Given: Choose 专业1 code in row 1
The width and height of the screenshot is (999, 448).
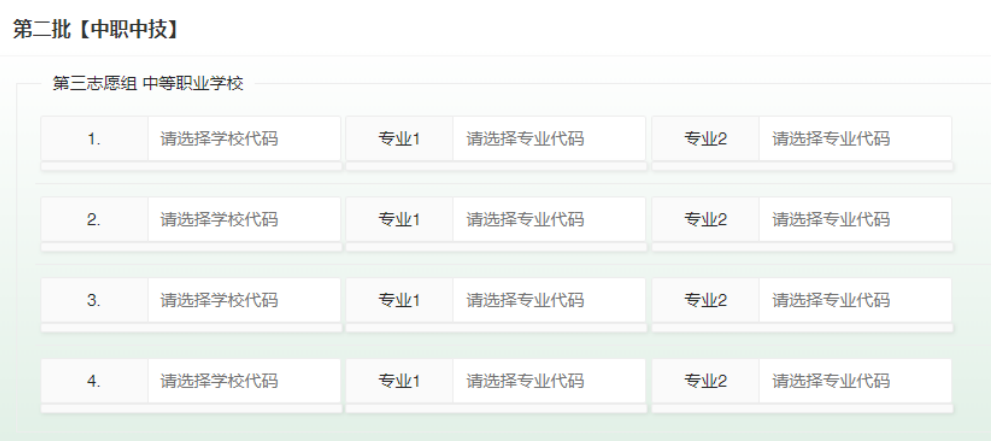Looking at the screenshot, I should [x=548, y=139].
